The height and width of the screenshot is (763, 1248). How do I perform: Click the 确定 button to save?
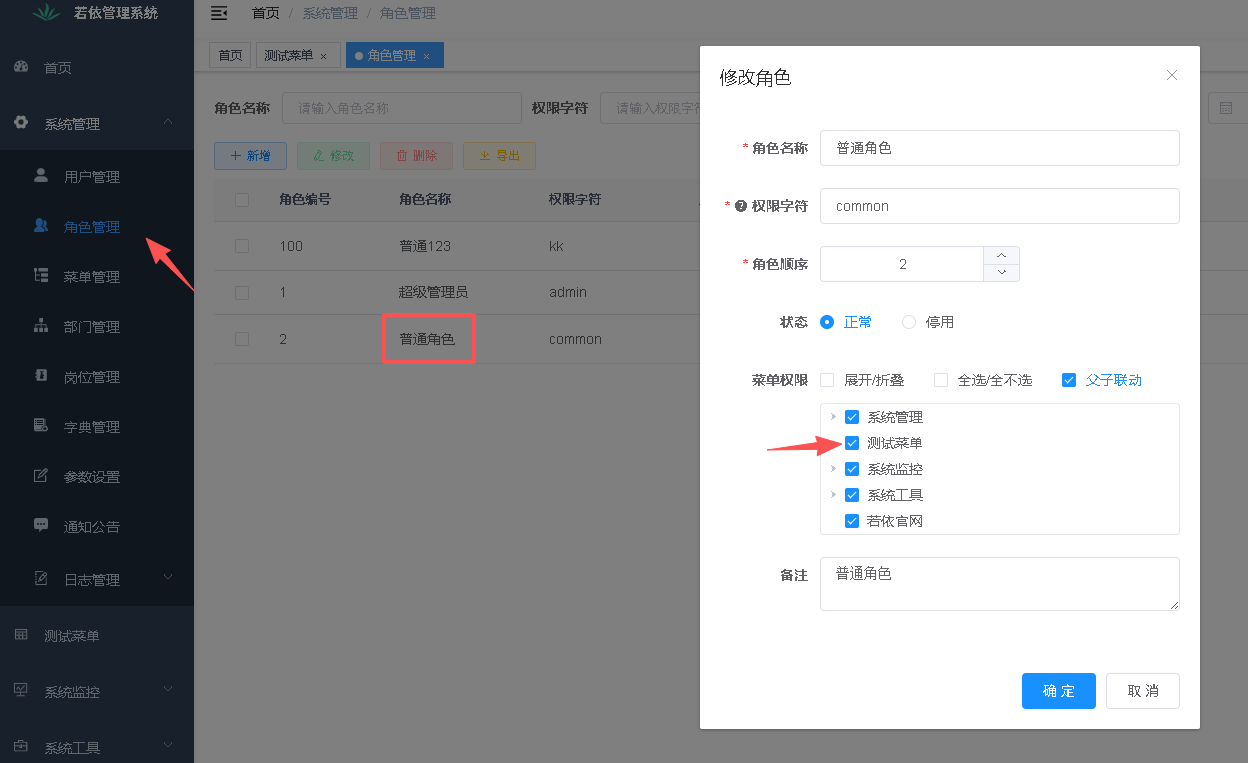tap(1058, 691)
